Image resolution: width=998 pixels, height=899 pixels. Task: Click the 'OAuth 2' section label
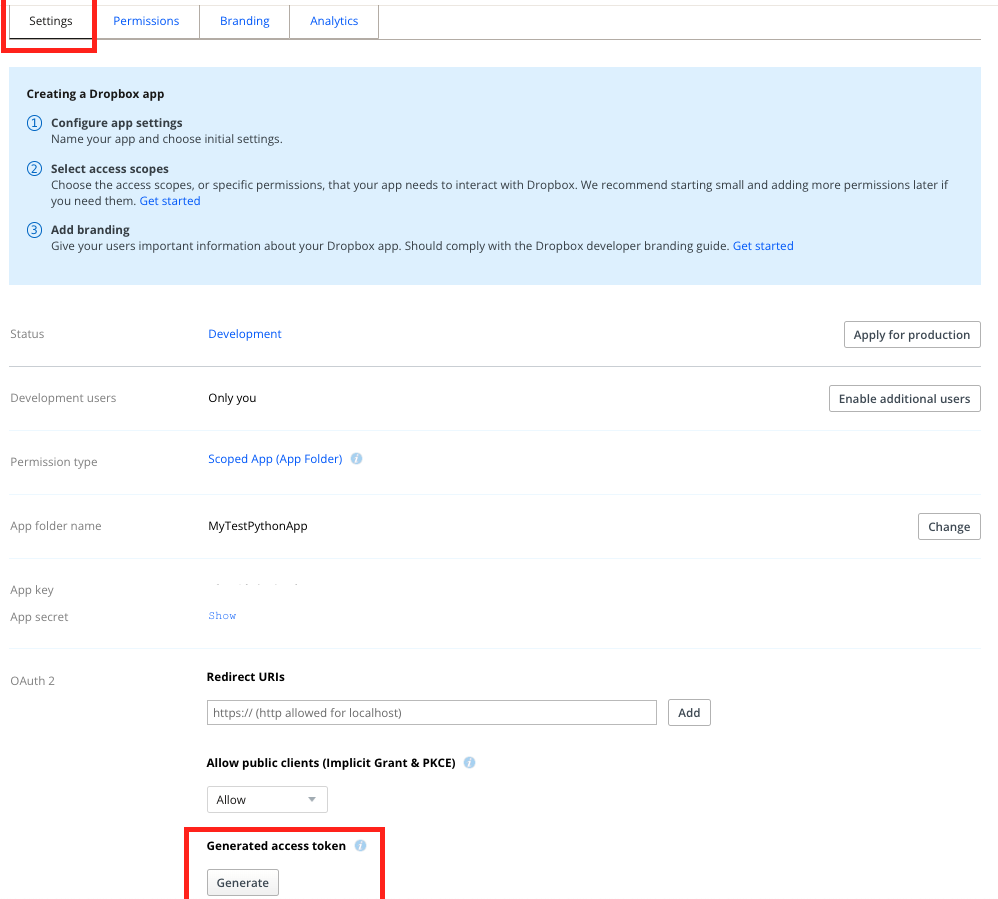(32, 681)
